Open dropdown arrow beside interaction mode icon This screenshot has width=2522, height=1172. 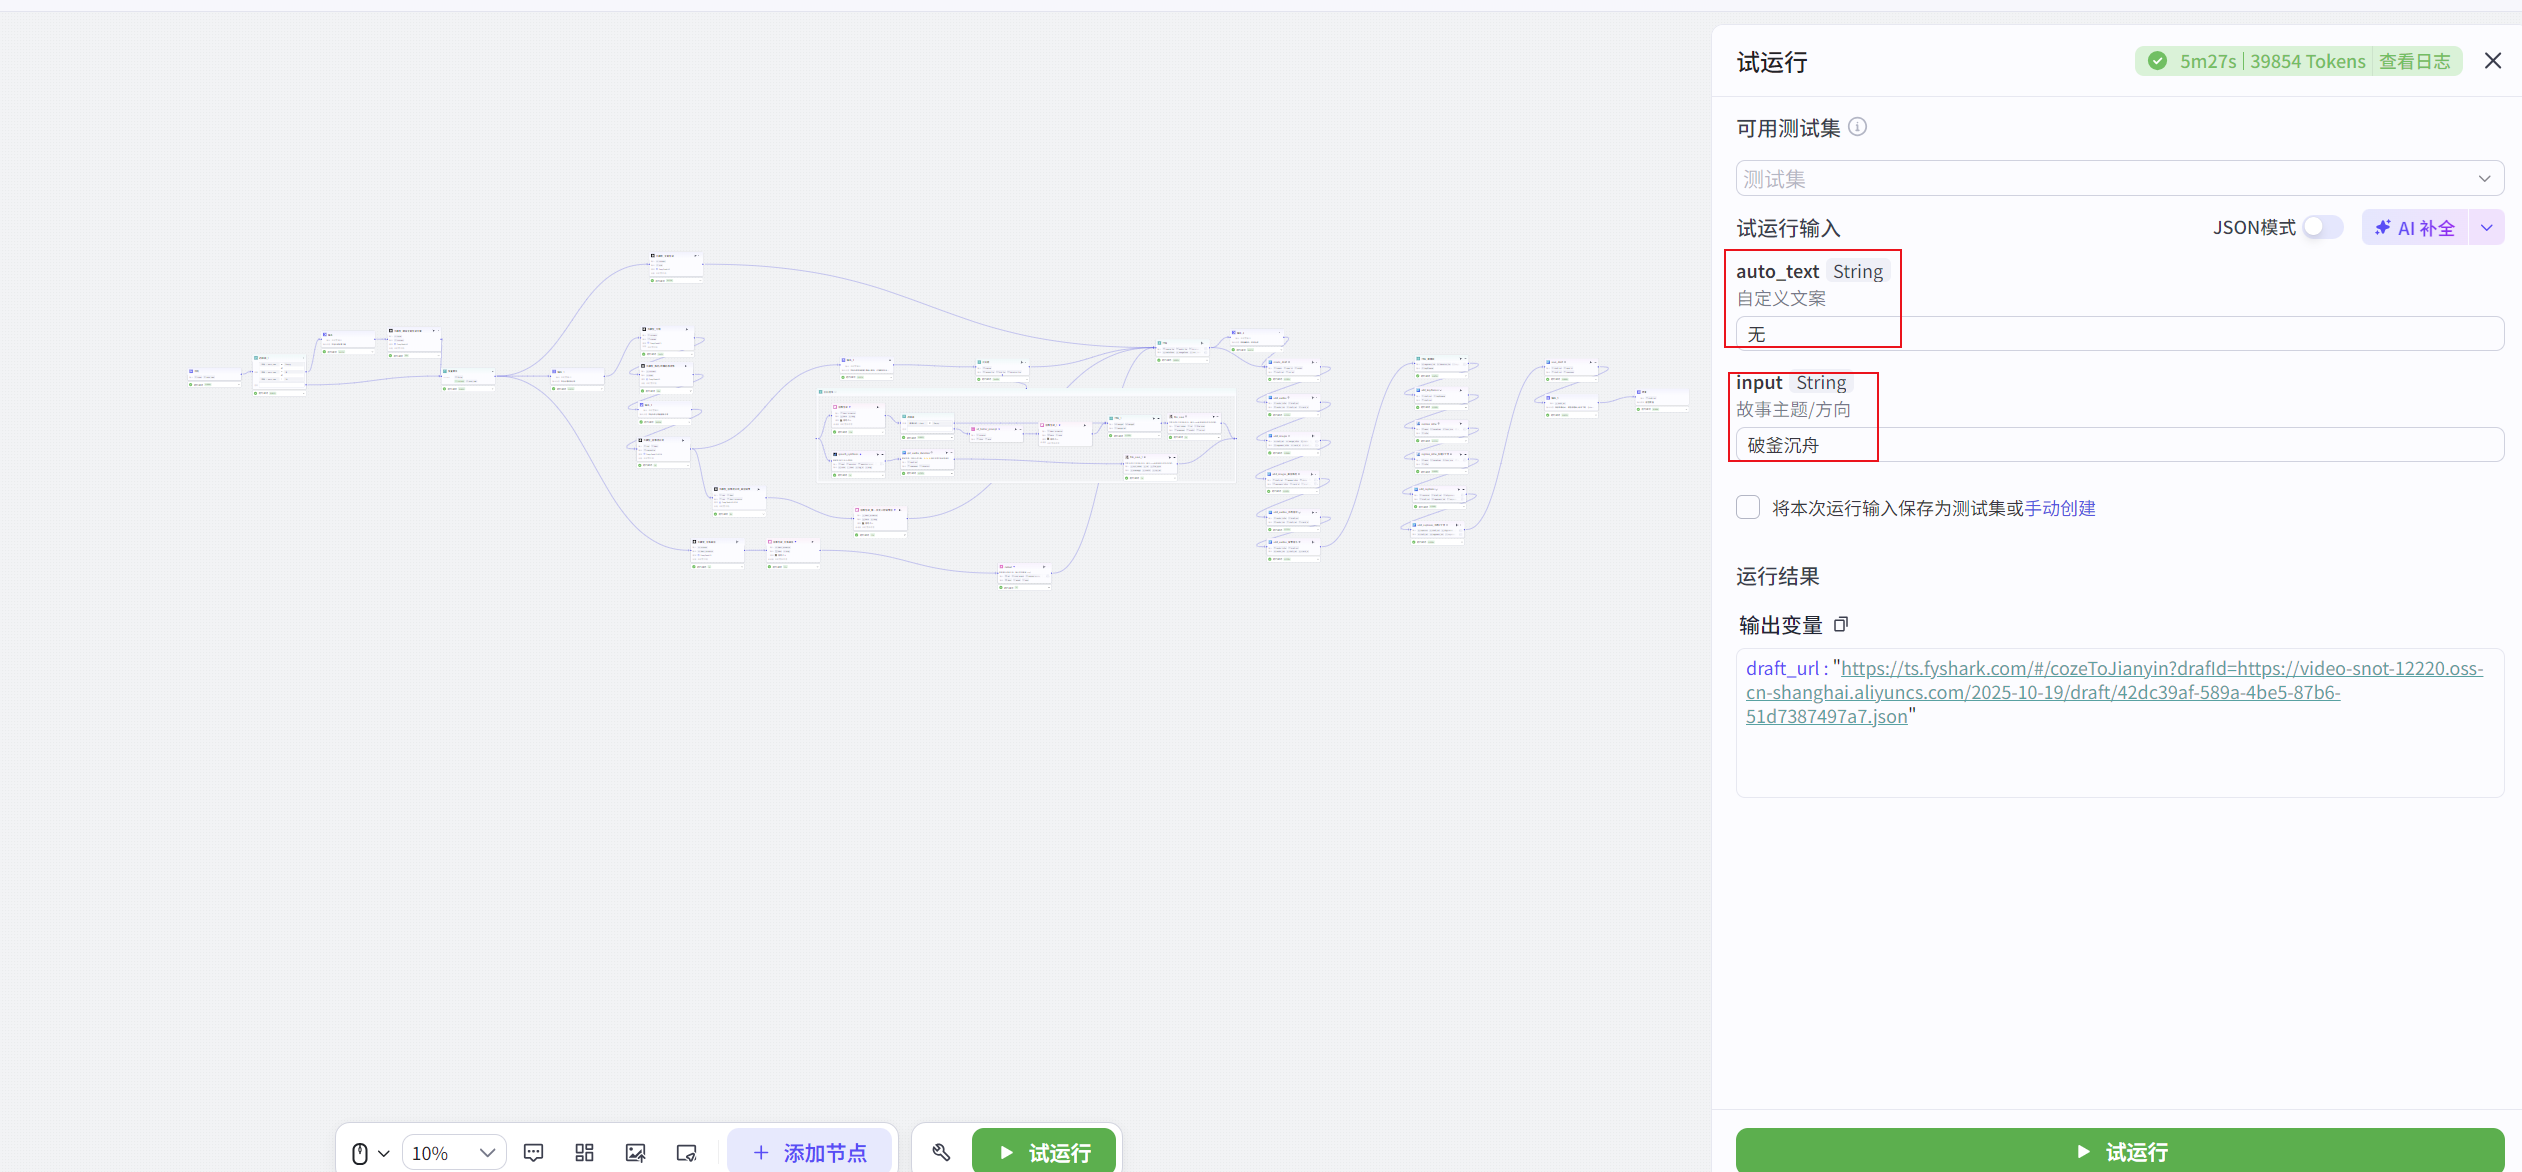click(x=382, y=1152)
